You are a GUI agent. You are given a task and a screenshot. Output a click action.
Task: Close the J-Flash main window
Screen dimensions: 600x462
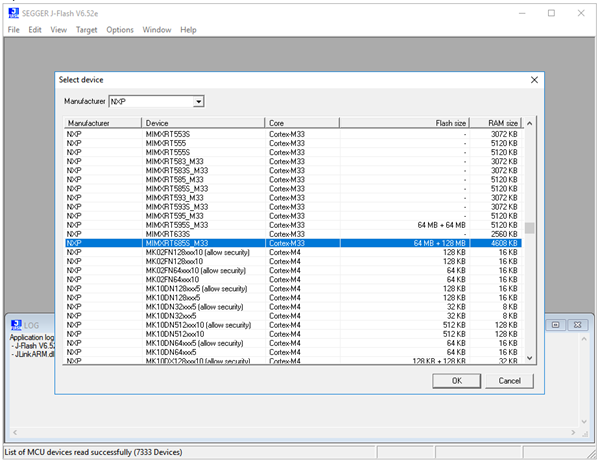581,13
